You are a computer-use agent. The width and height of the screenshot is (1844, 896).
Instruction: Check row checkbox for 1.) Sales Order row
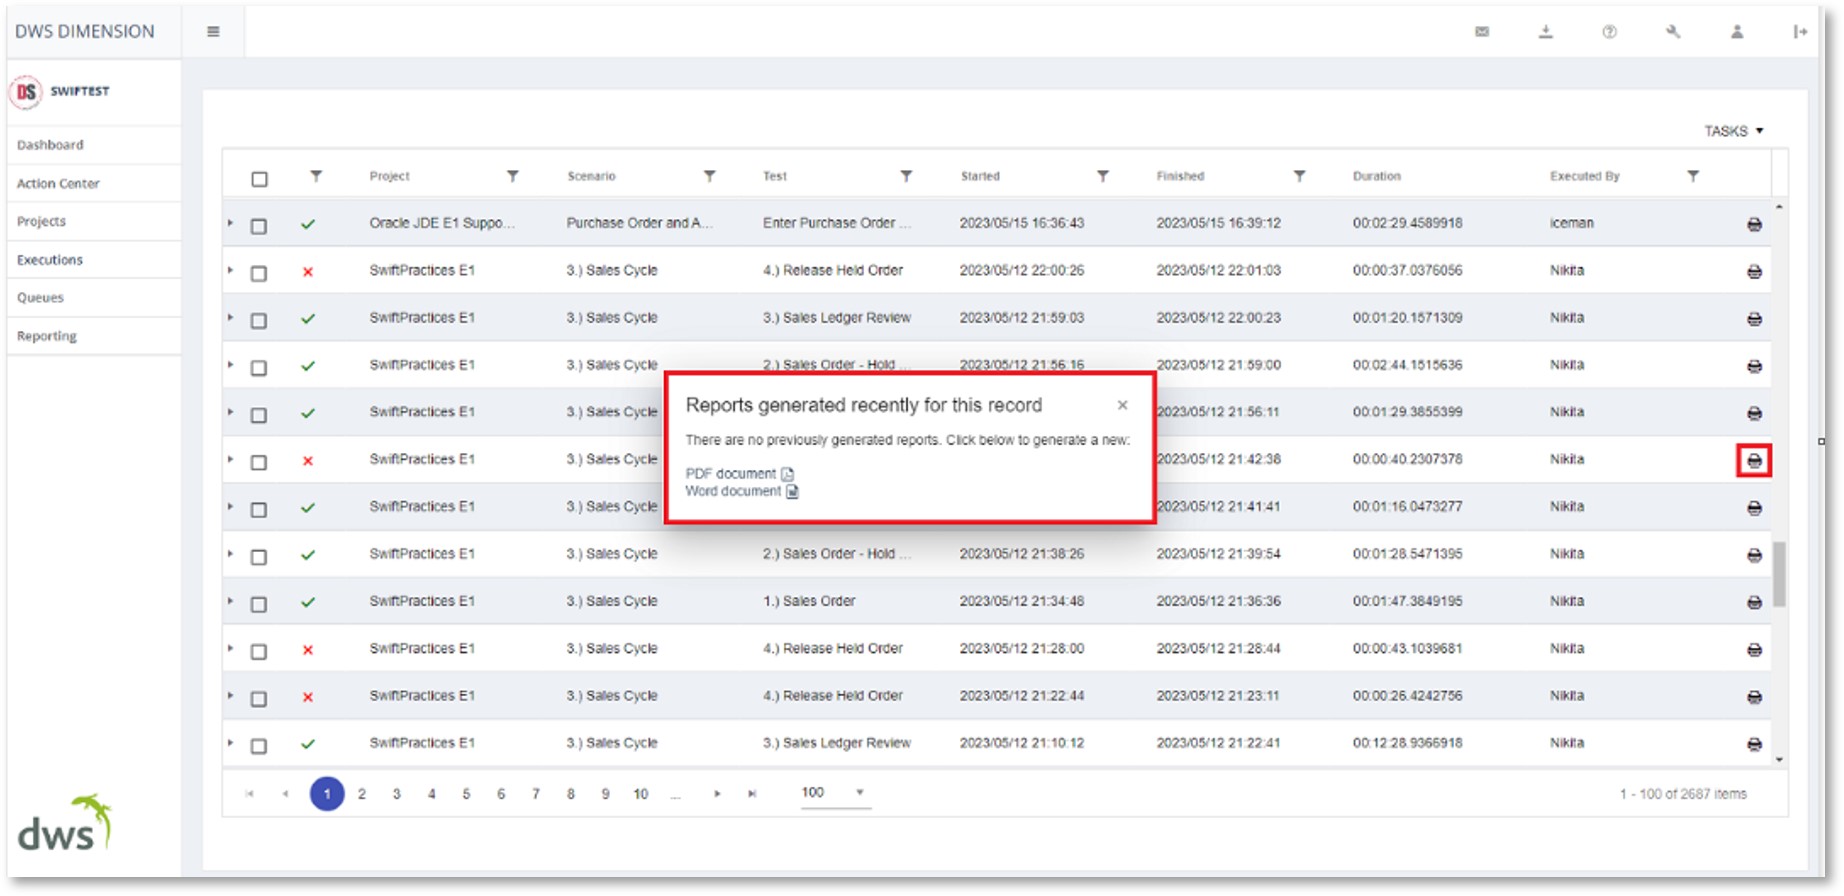coord(259,604)
